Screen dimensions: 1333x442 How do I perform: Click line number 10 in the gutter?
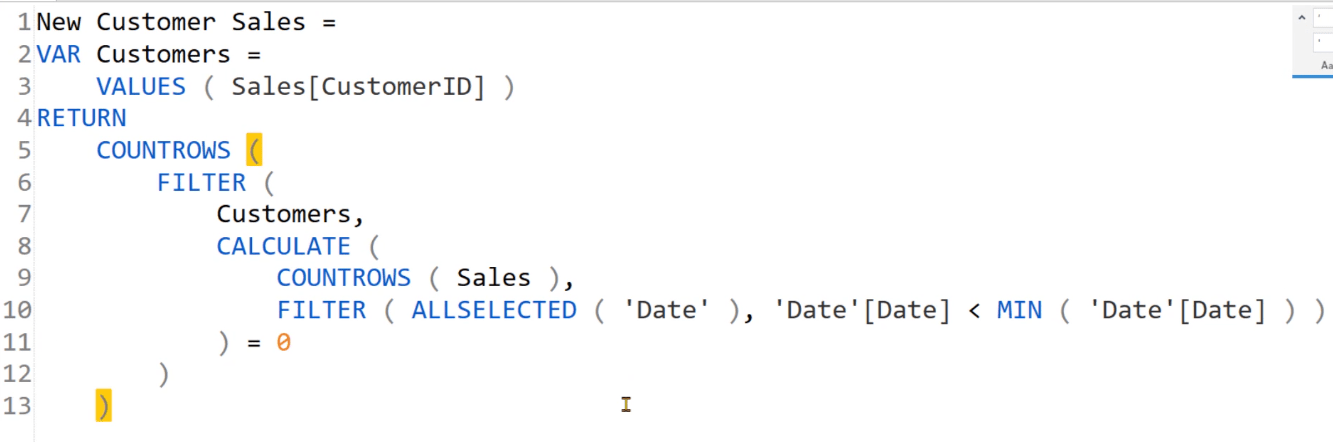click(17, 310)
